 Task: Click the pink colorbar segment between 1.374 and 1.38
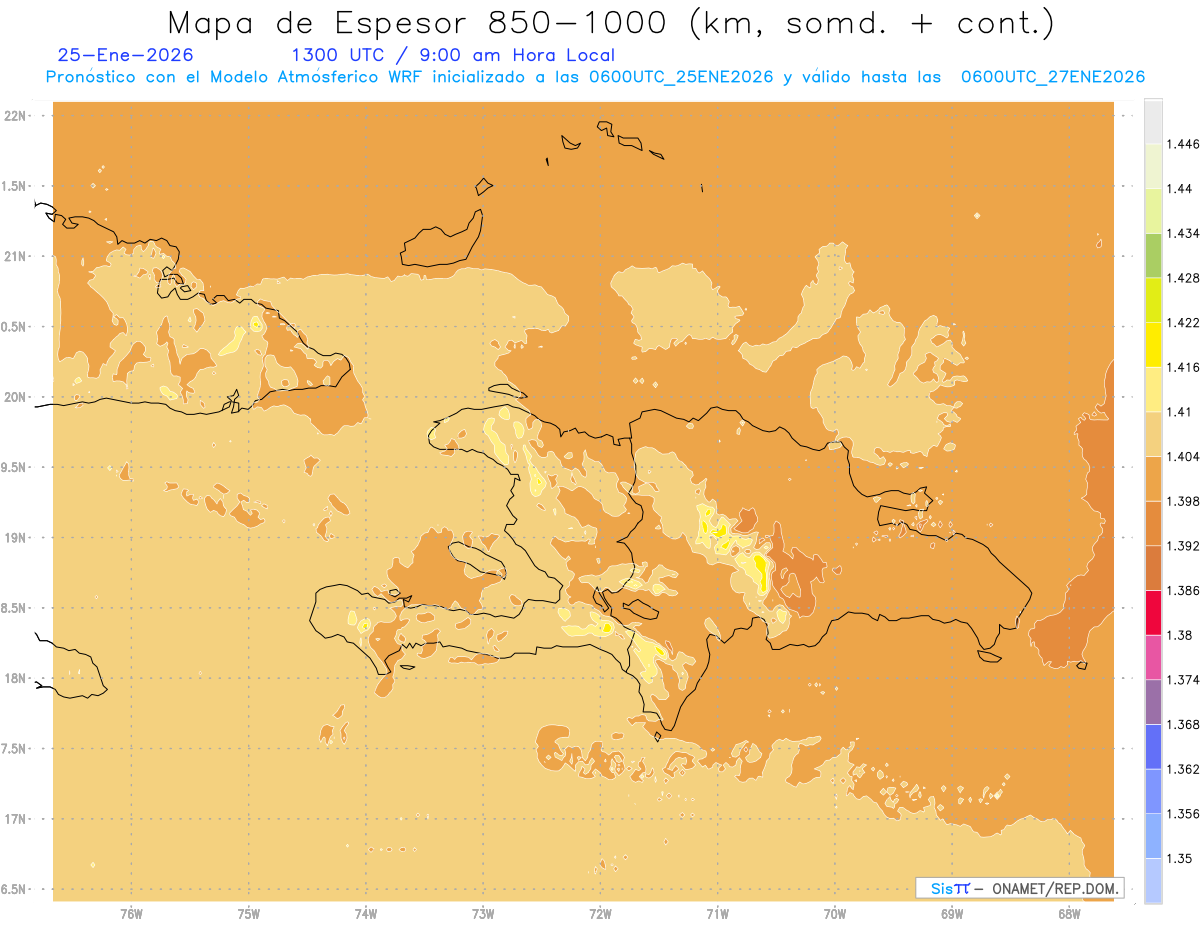[1153, 657]
